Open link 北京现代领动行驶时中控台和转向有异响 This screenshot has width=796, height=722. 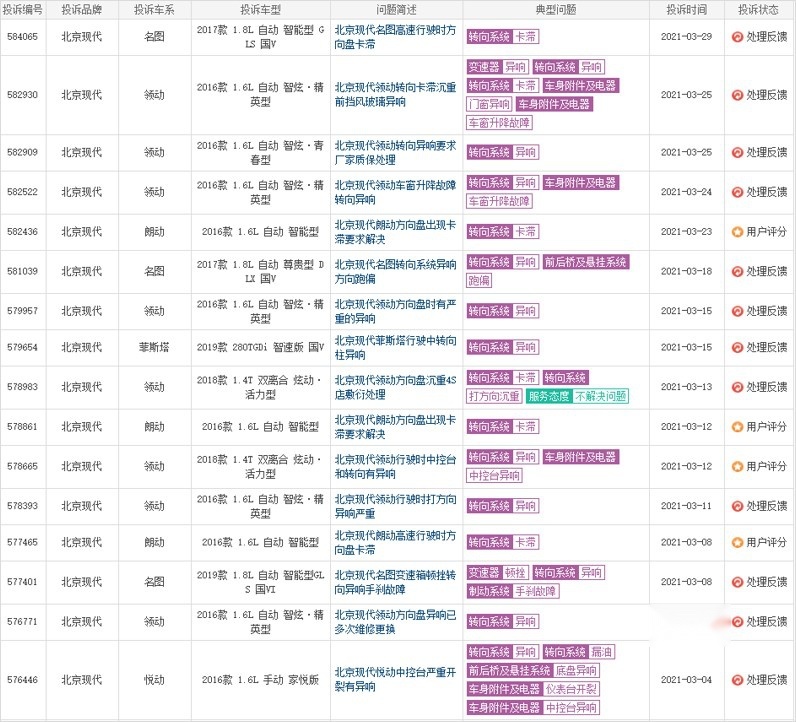[x=395, y=466]
